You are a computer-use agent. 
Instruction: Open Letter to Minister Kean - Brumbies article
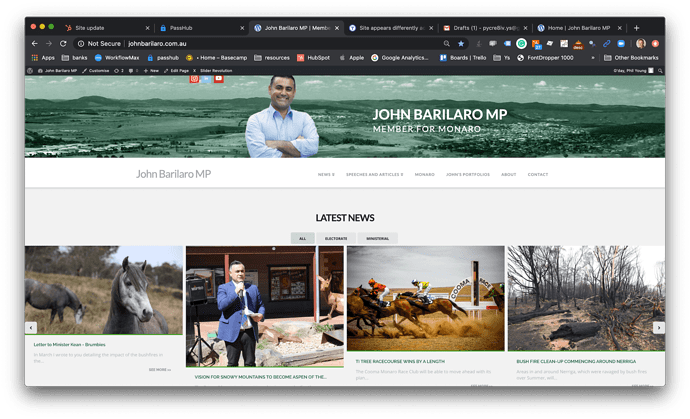pyautogui.click(x=70, y=345)
